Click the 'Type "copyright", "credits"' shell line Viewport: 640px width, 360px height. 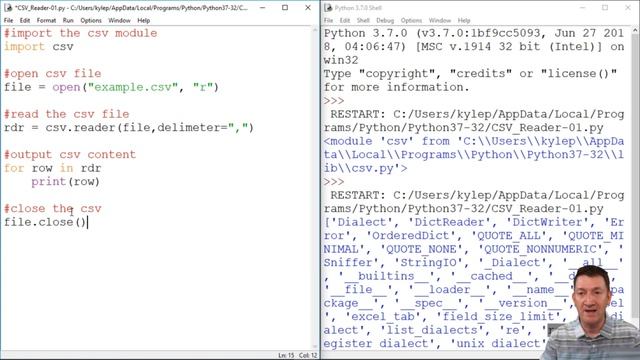pos(470,73)
